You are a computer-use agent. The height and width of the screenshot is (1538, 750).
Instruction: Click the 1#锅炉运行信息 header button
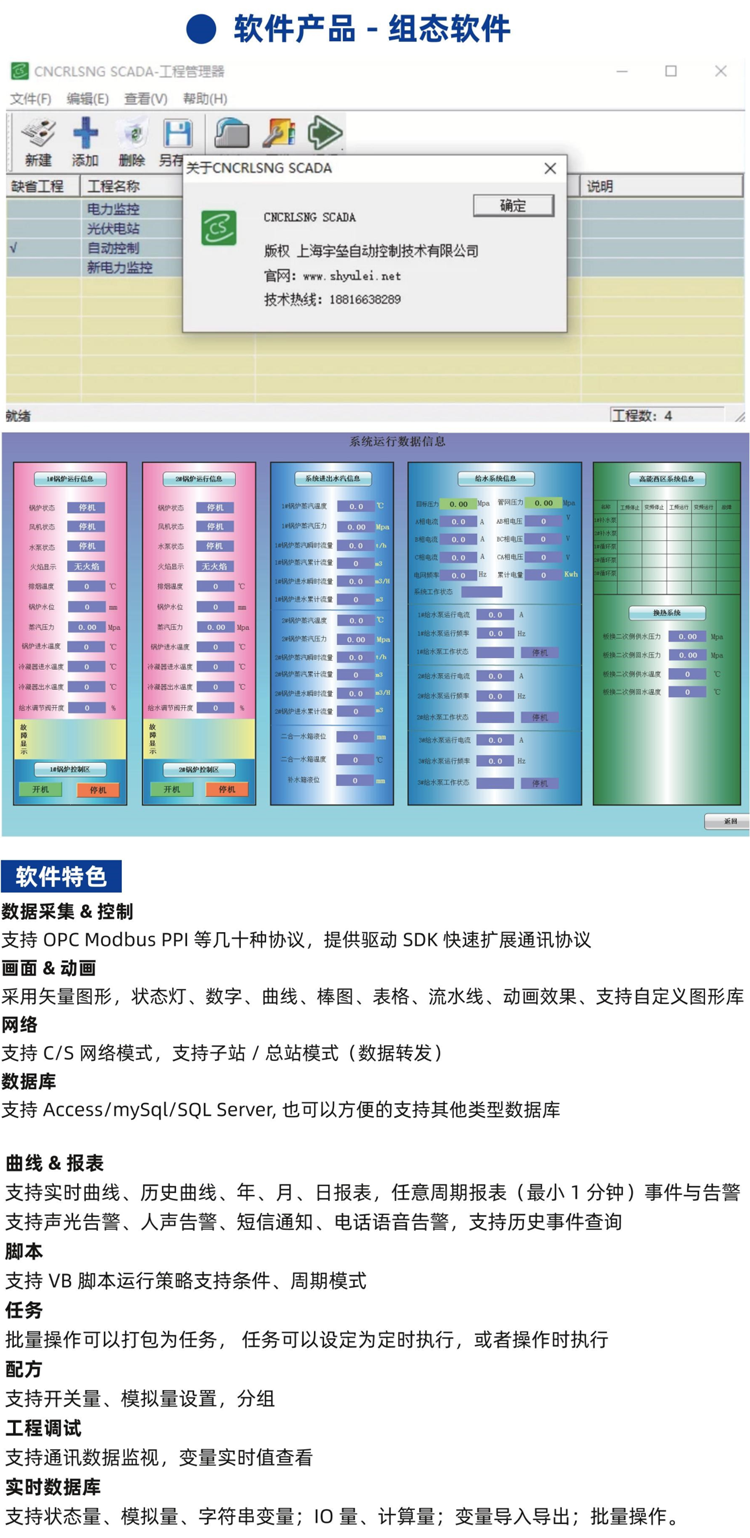point(70,479)
